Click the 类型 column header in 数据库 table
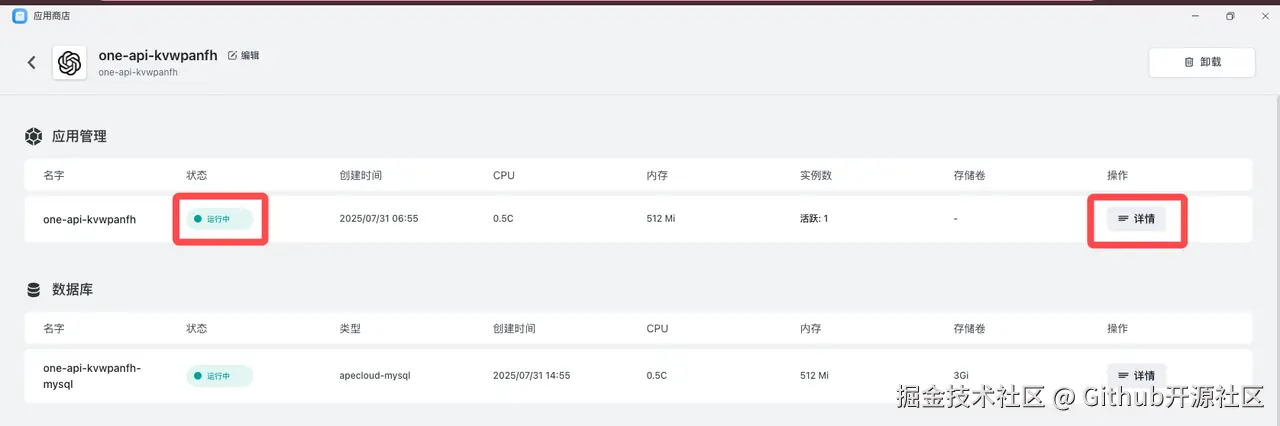 [x=350, y=329]
